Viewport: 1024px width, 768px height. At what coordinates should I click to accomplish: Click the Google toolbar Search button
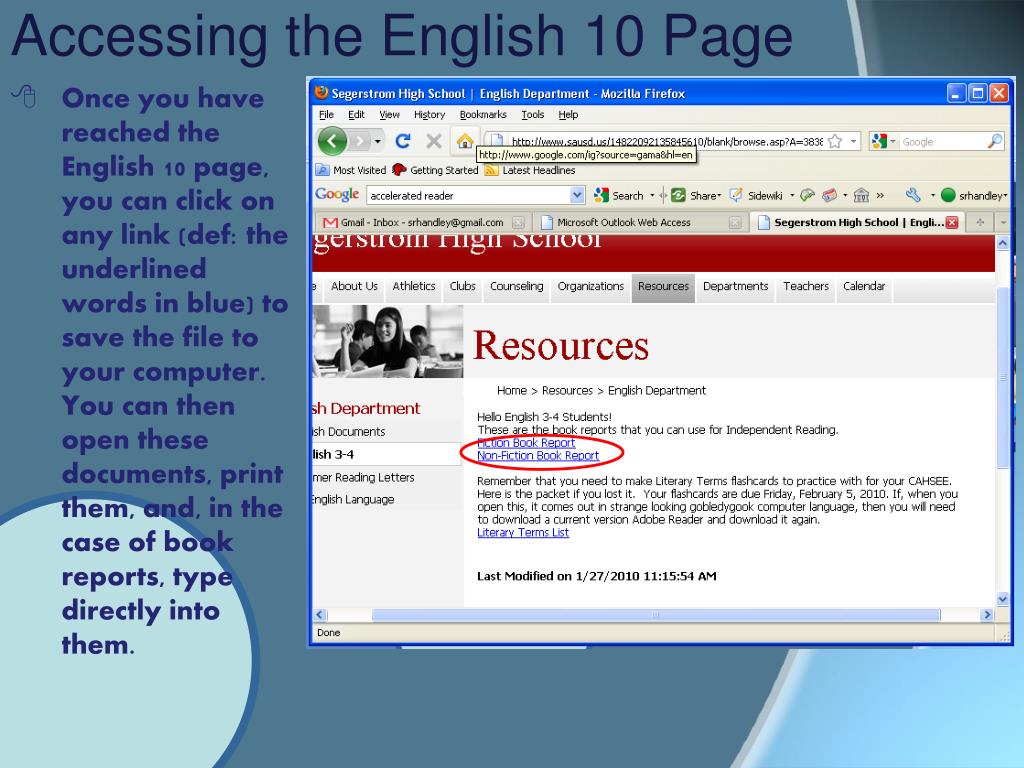pos(618,195)
